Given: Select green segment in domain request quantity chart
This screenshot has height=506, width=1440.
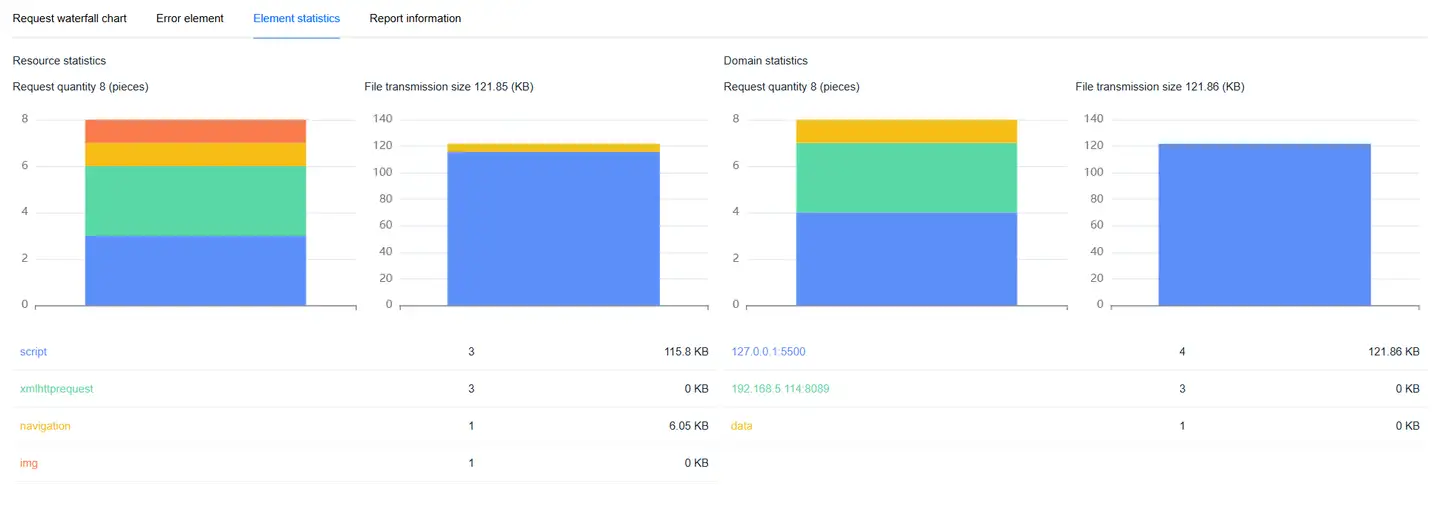Looking at the screenshot, I should pyautogui.click(x=906, y=177).
